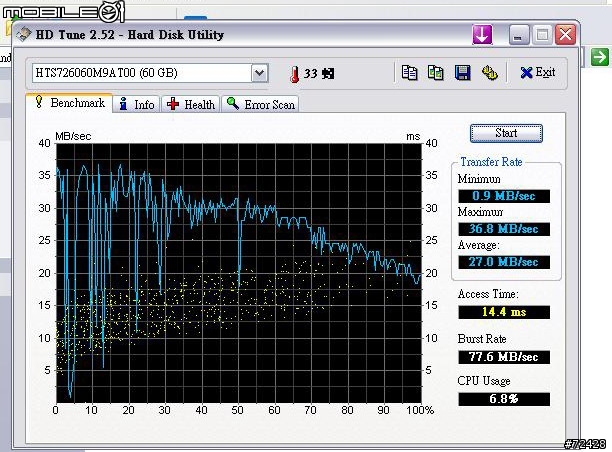Open the Error Scan tab
Screen dimensions: 612x452
(260, 105)
